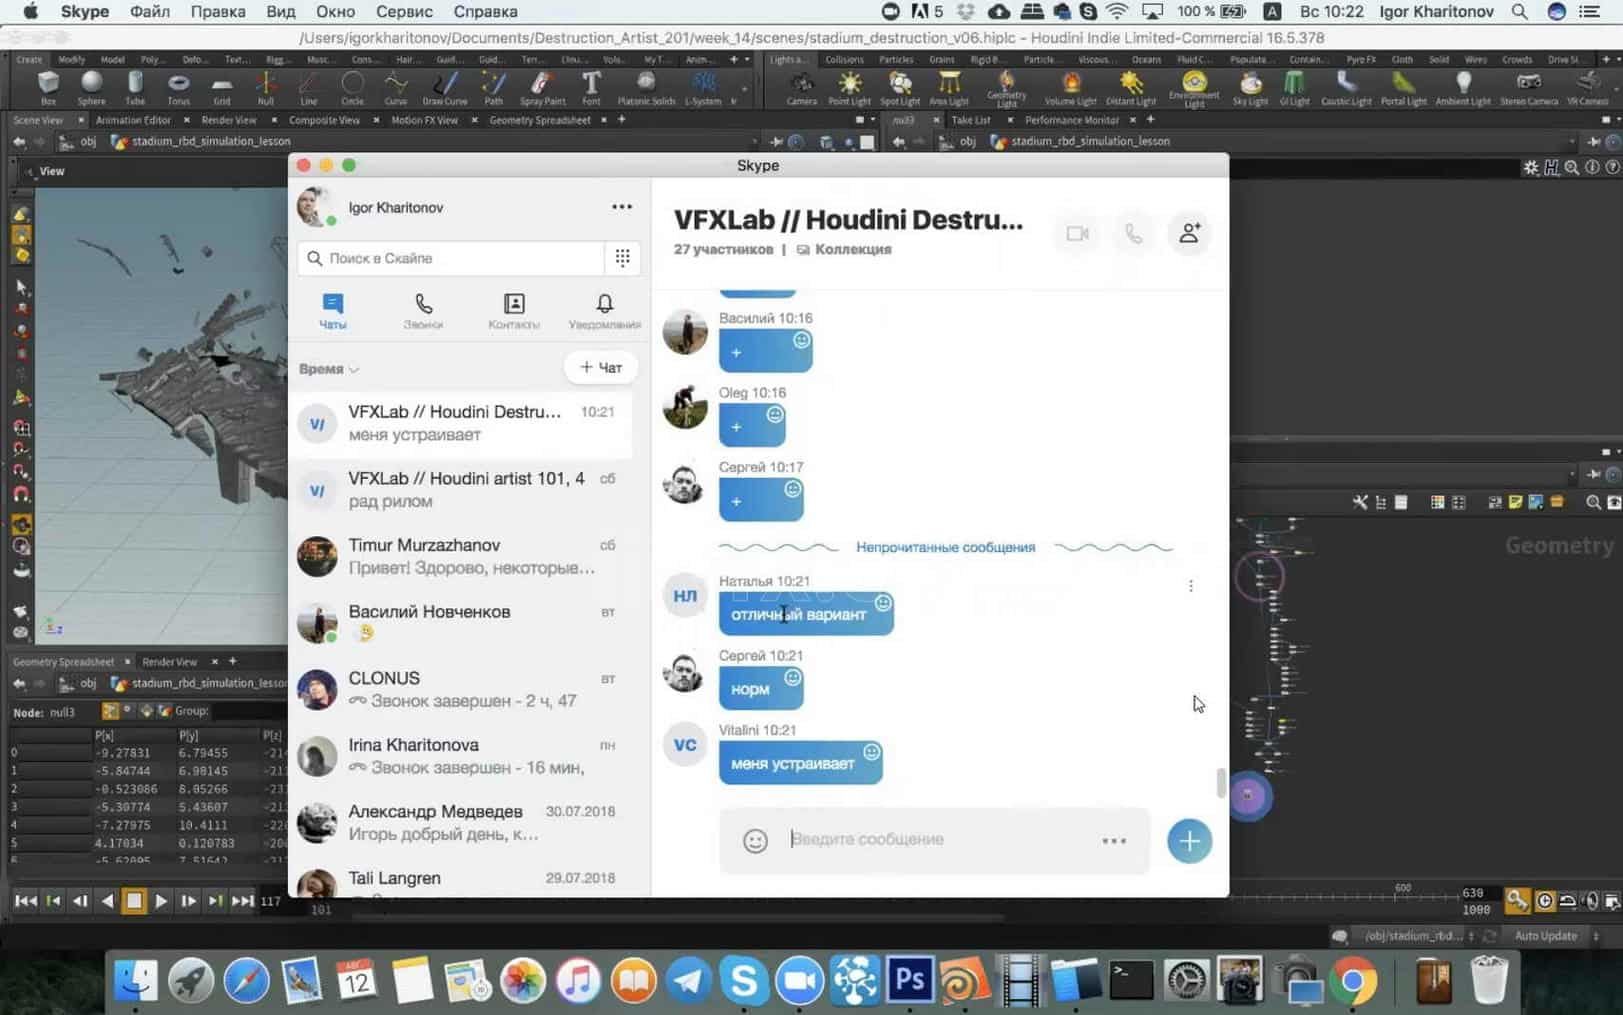
Task: Open Houdini Render View tab
Action: (x=229, y=120)
